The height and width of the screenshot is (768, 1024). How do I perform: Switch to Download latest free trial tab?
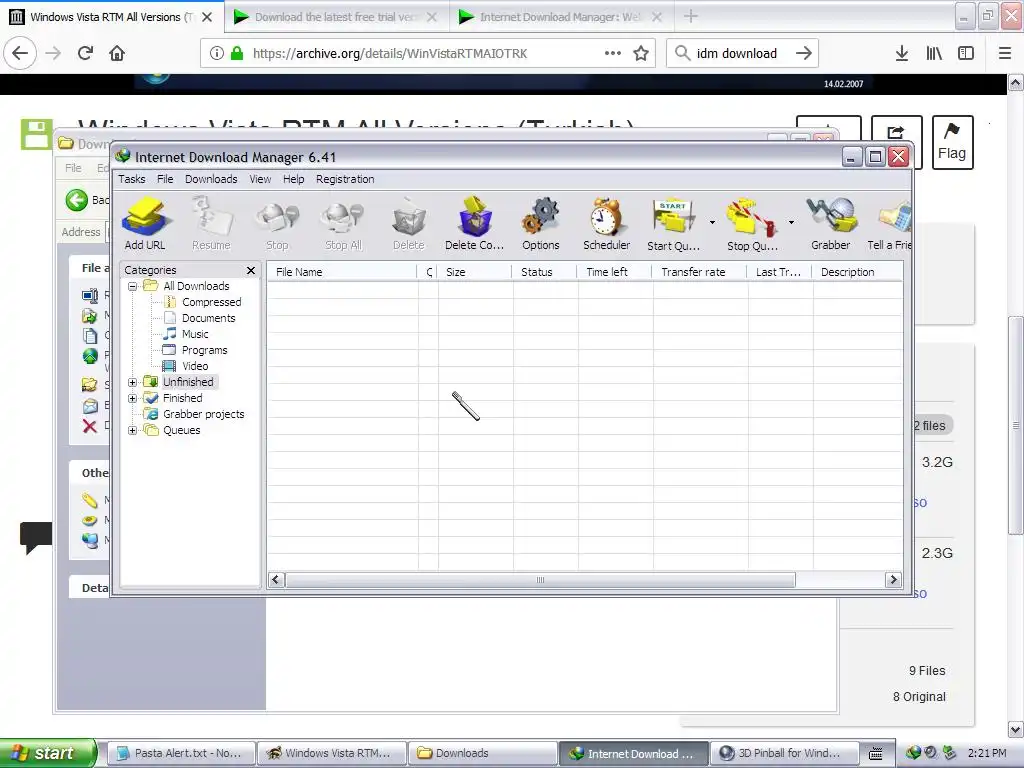pyautogui.click(x=336, y=17)
